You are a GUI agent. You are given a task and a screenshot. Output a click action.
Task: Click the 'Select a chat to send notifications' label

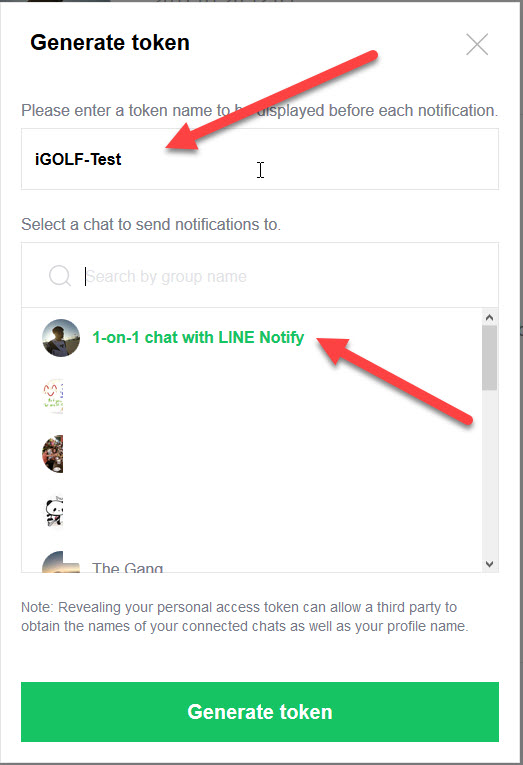tap(151, 224)
